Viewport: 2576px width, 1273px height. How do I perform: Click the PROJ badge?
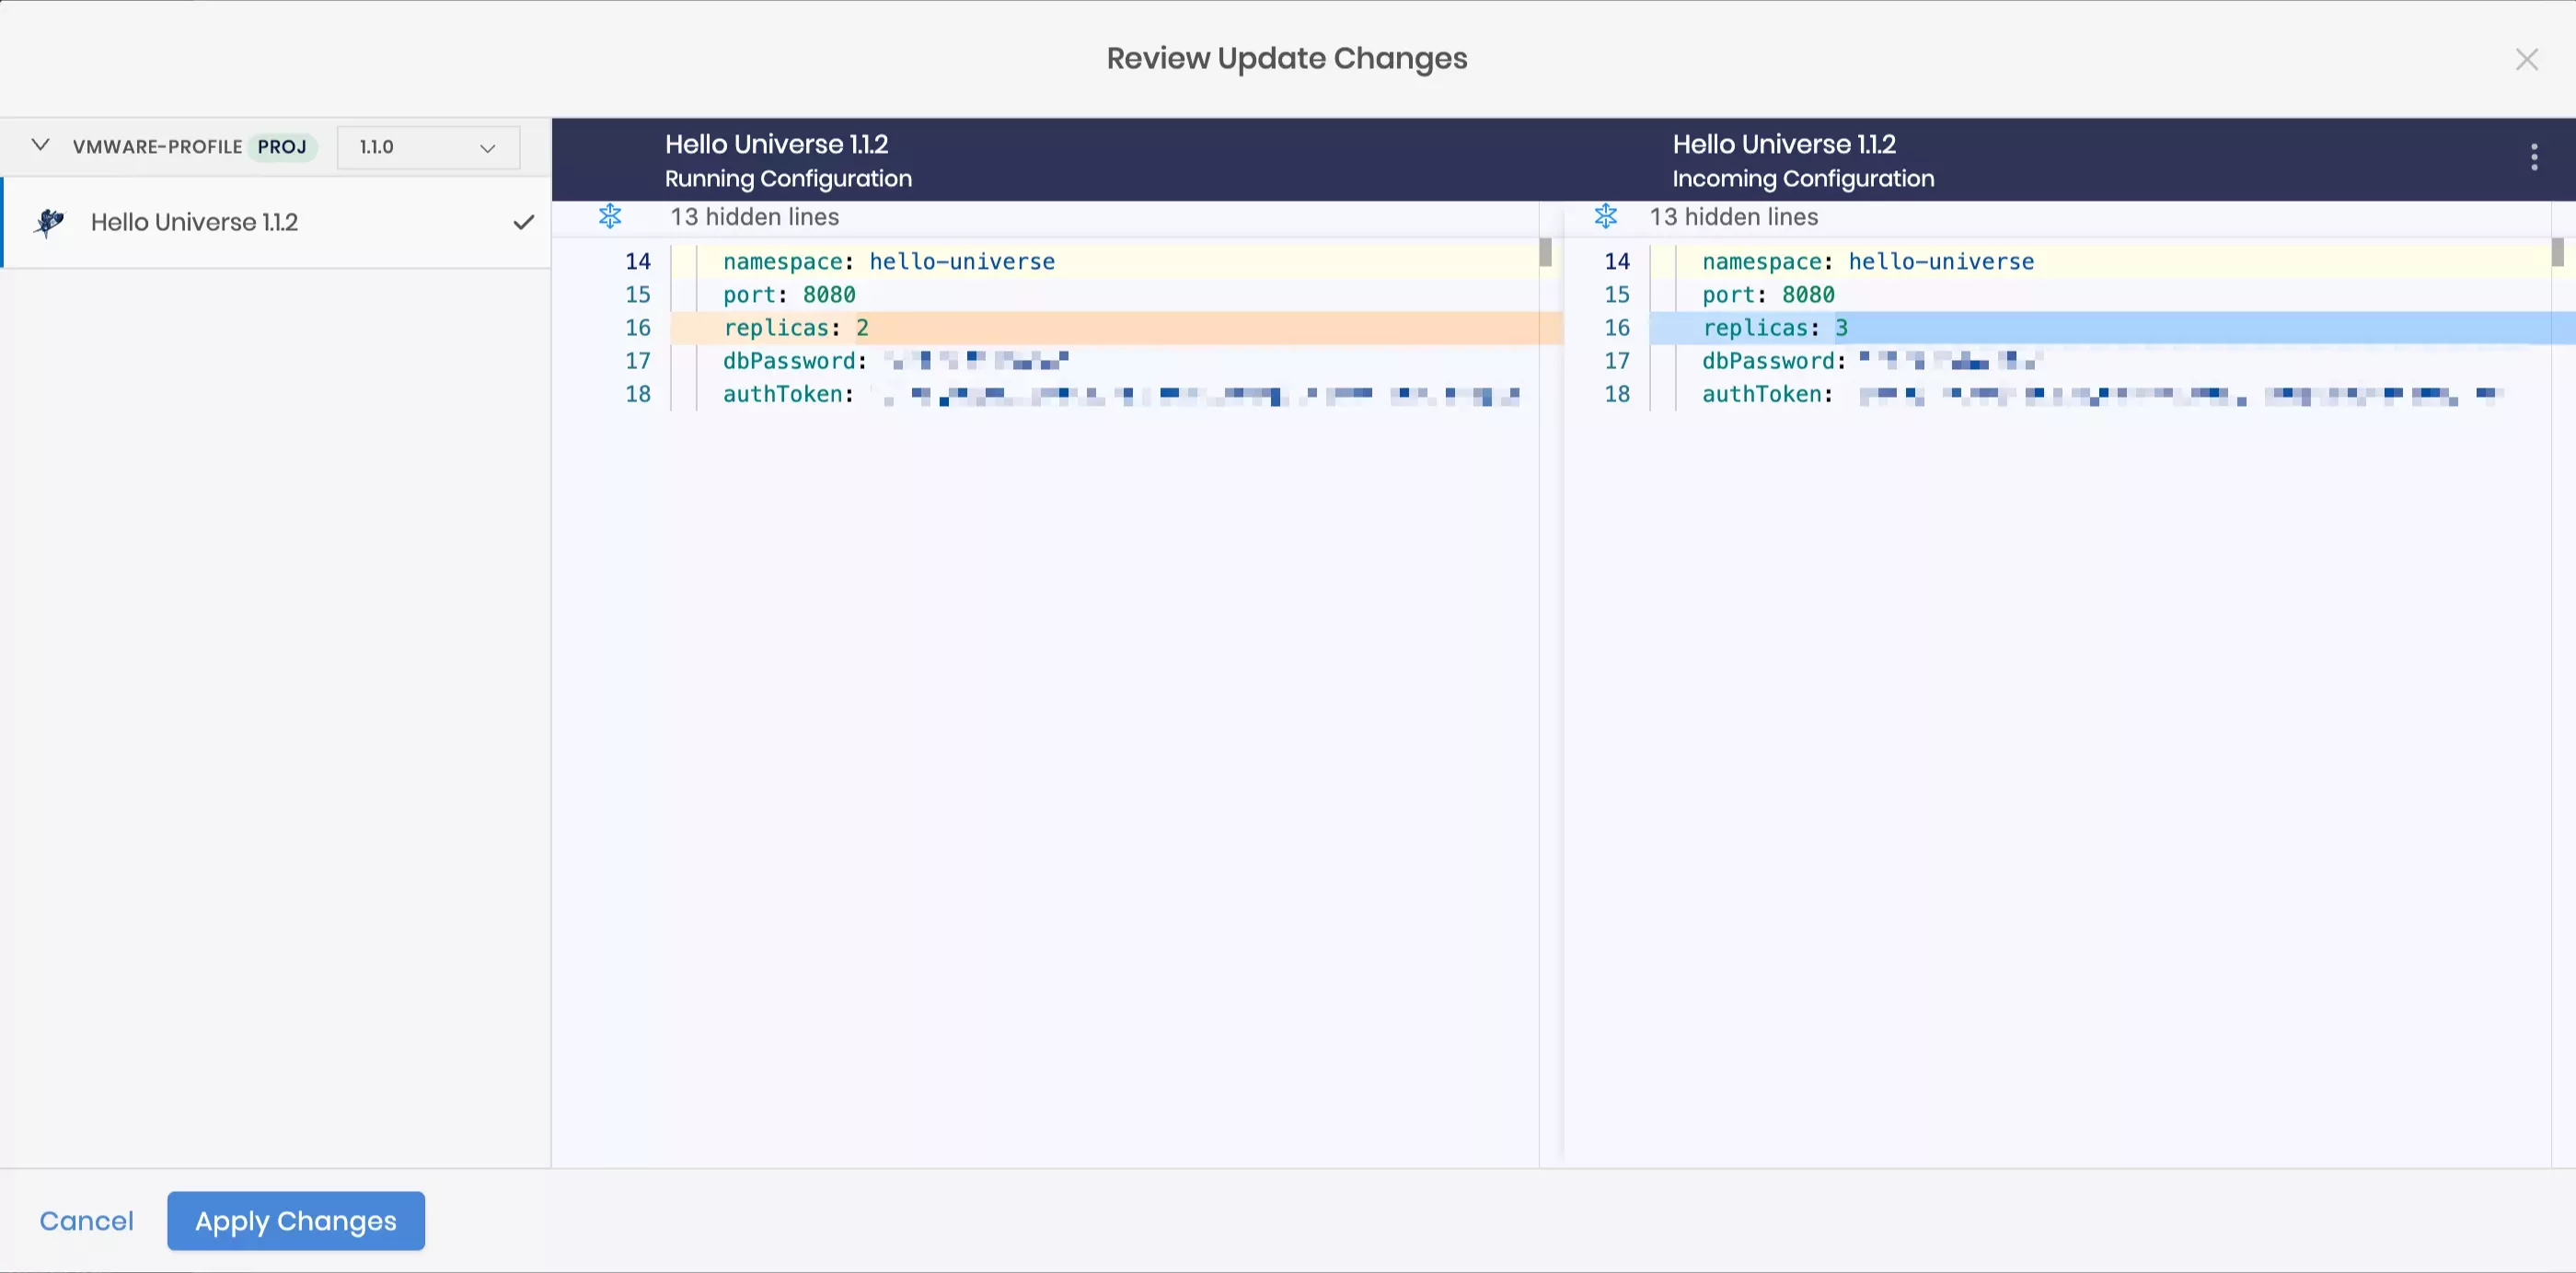(282, 147)
